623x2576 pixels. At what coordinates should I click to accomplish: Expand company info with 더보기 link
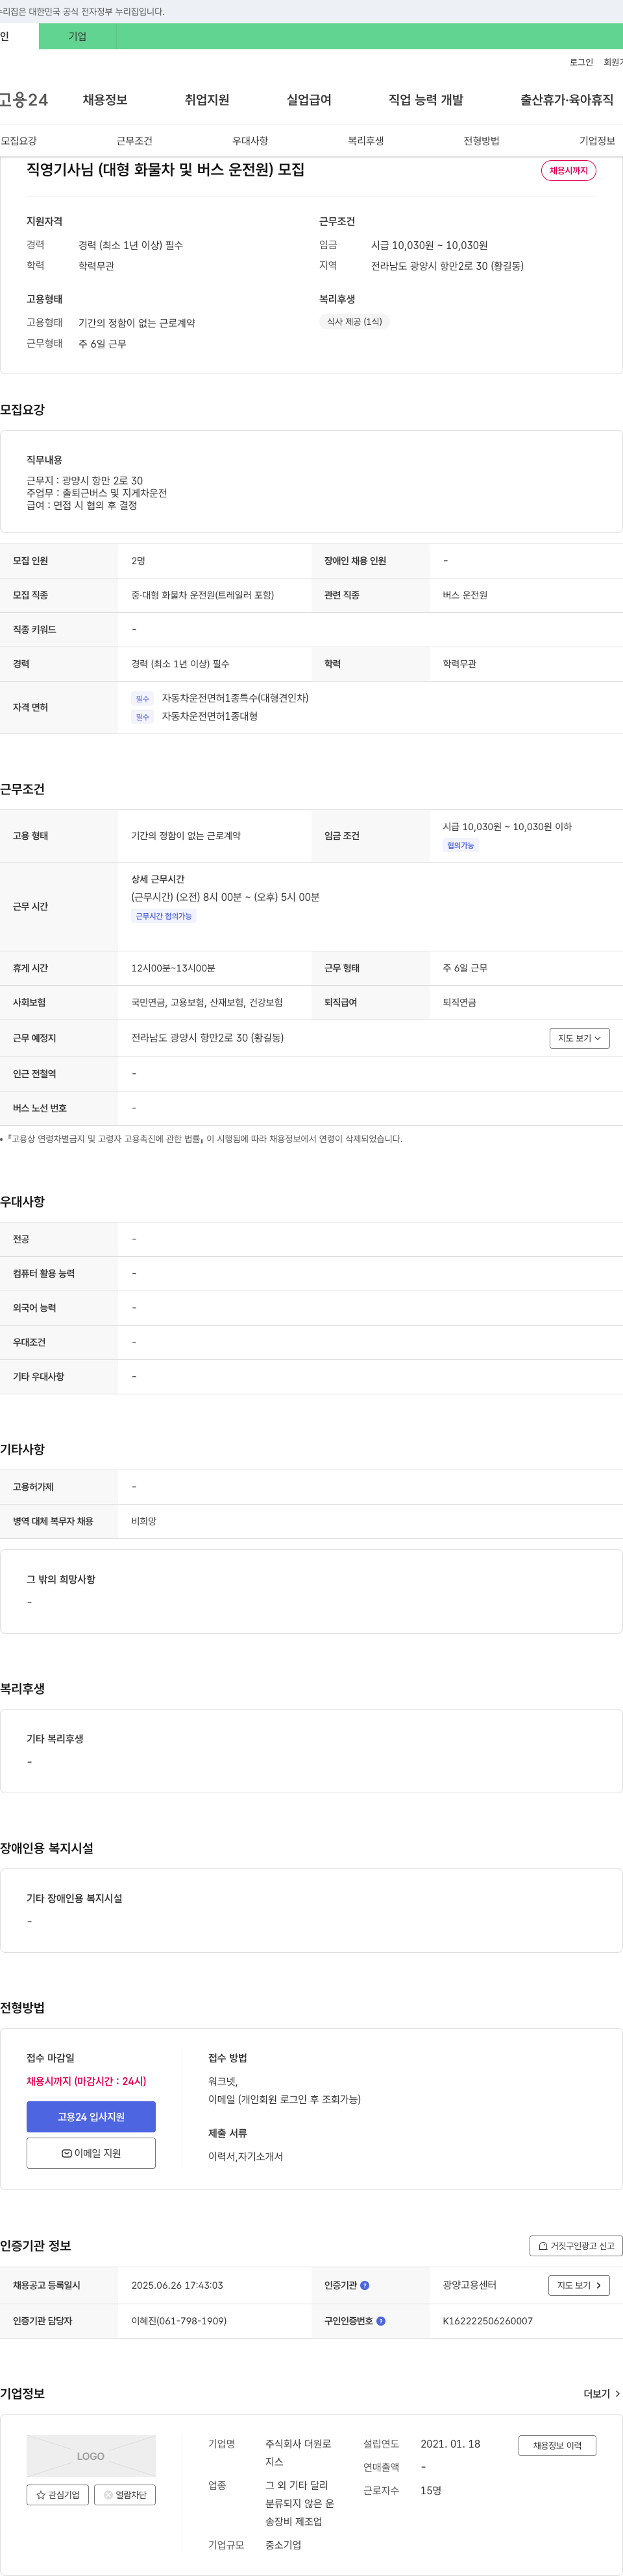pyautogui.click(x=601, y=2394)
